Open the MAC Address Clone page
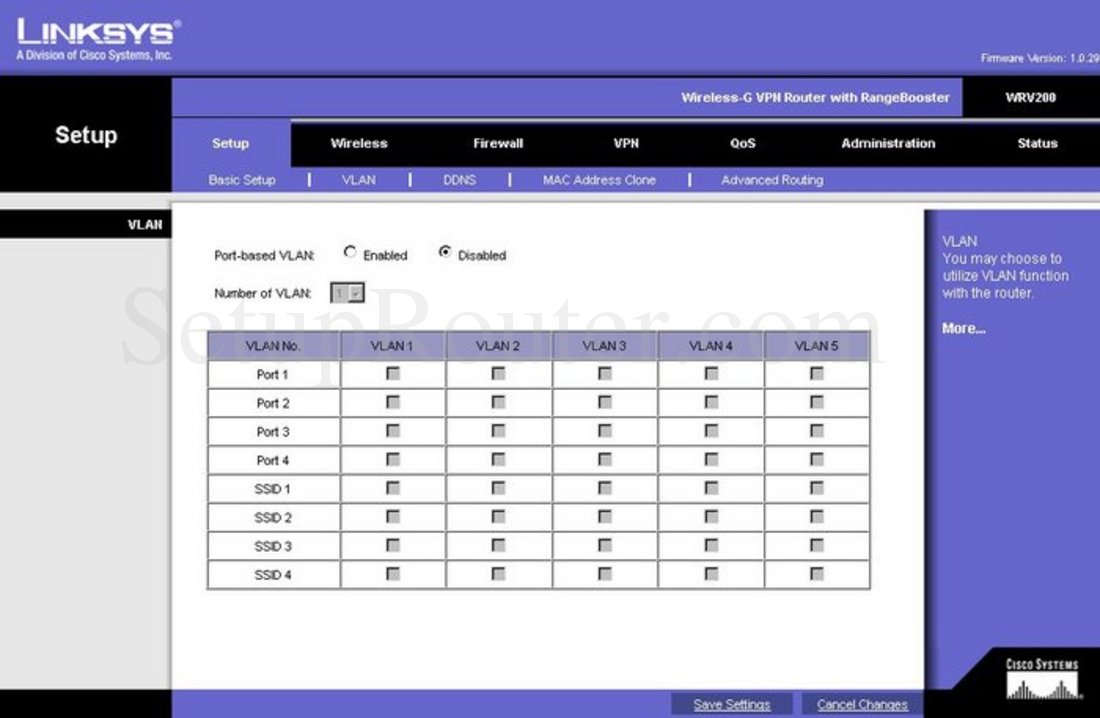The width and height of the screenshot is (1100, 718). (x=599, y=180)
